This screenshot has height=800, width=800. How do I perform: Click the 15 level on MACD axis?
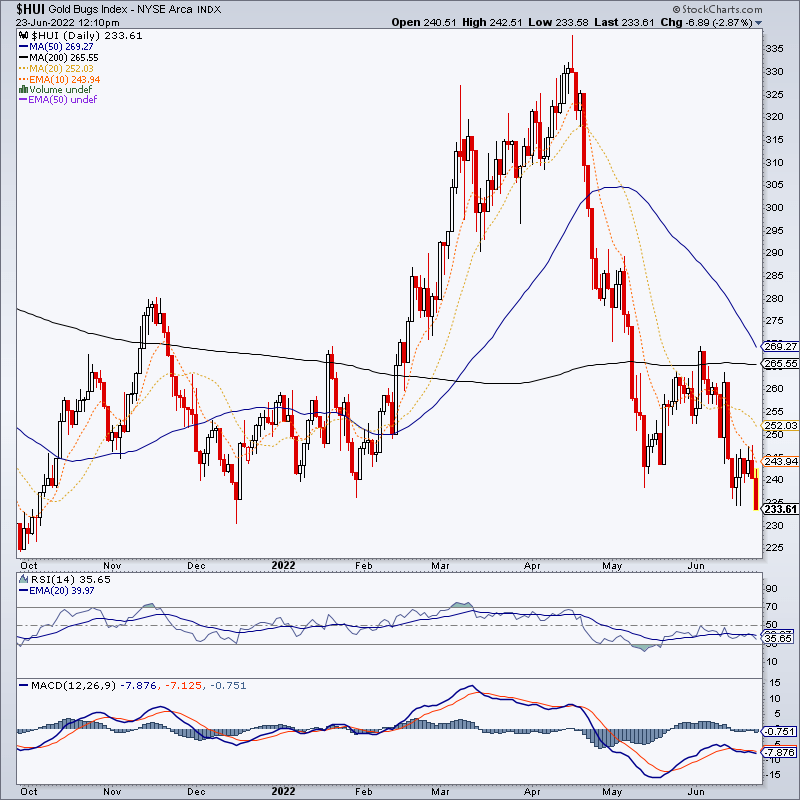(774, 683)
